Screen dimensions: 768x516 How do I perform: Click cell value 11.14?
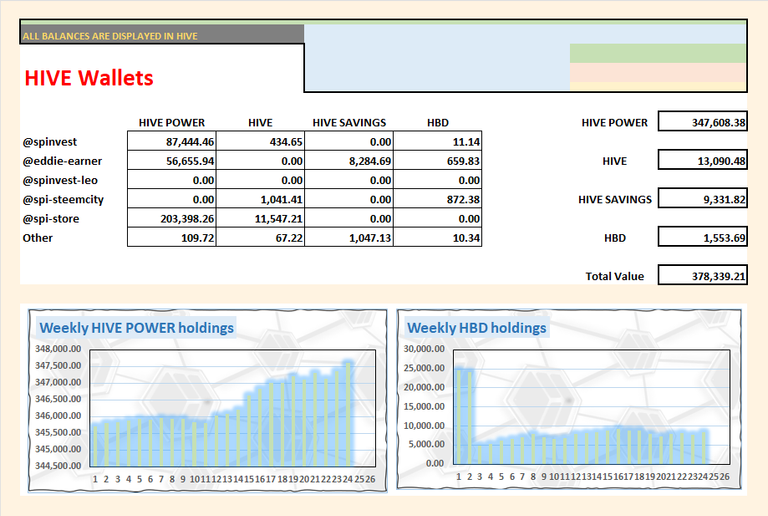(437, 141)
